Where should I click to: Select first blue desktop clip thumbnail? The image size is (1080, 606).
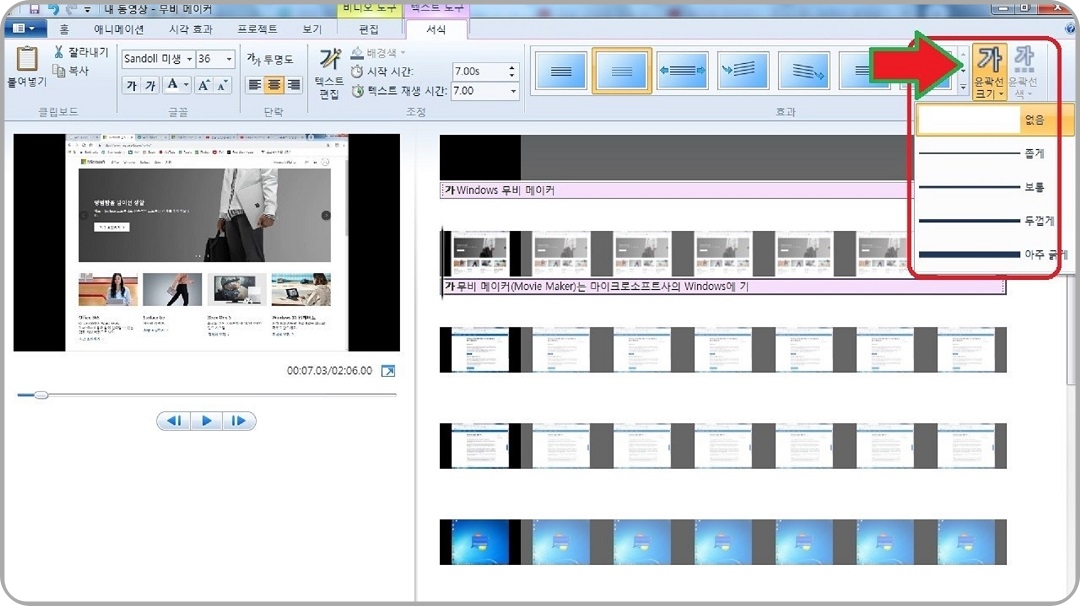tap(480, 542)
